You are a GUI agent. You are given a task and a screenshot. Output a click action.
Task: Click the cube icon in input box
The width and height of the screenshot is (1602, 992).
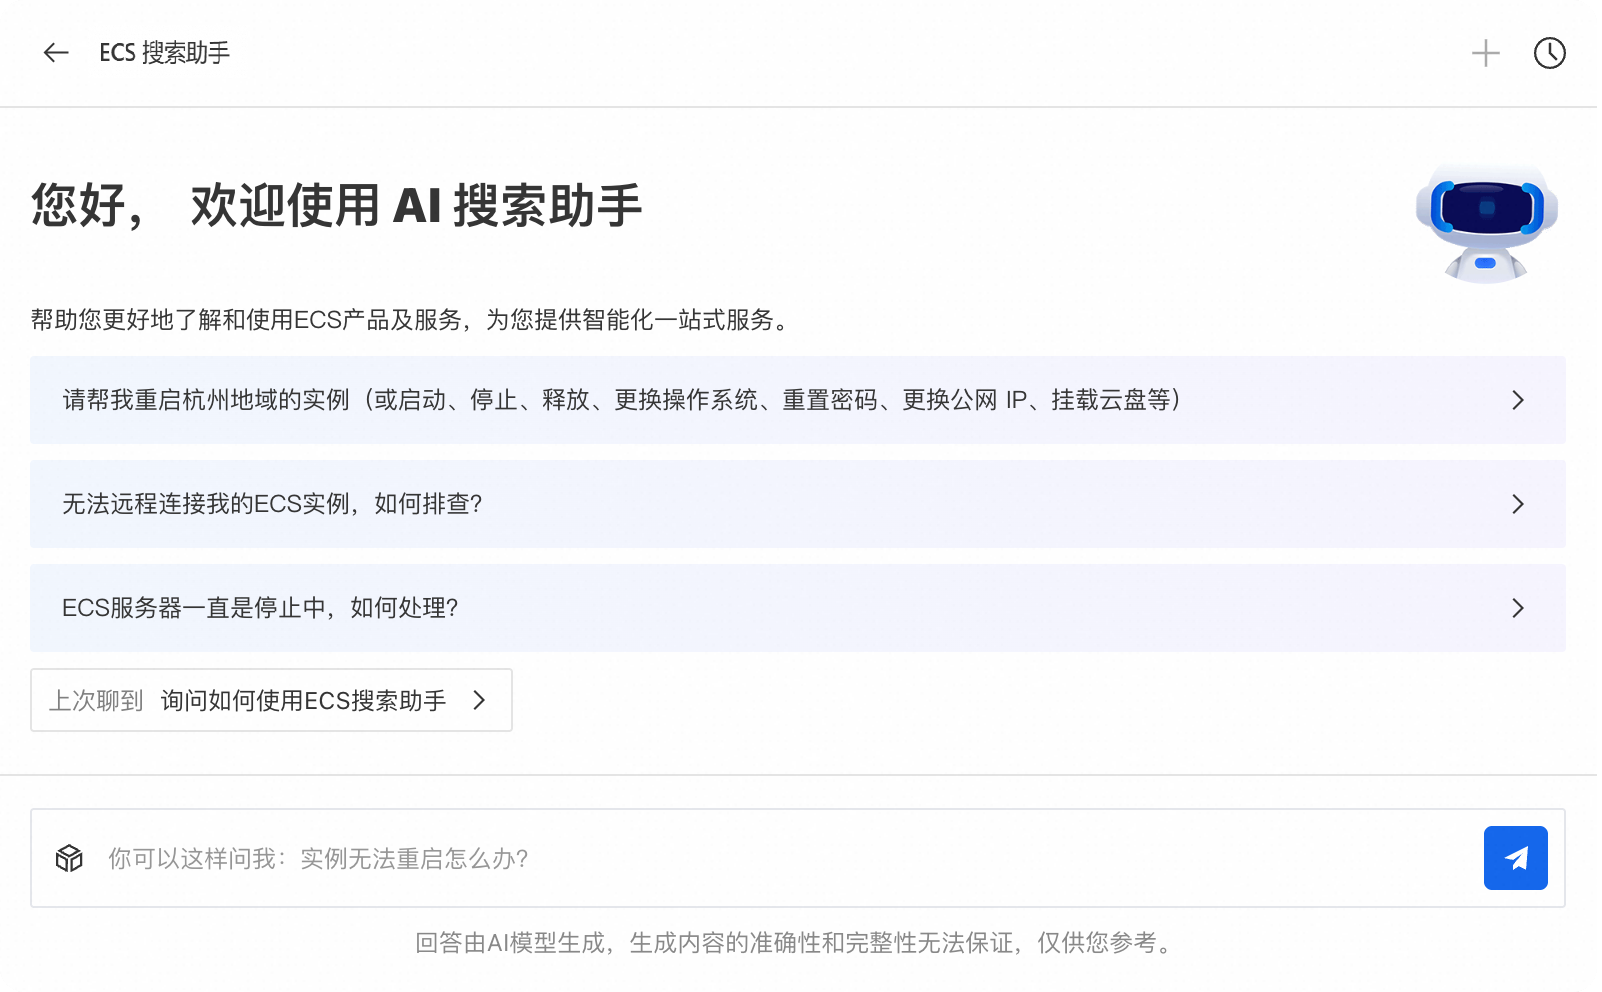tap(69, 858)
